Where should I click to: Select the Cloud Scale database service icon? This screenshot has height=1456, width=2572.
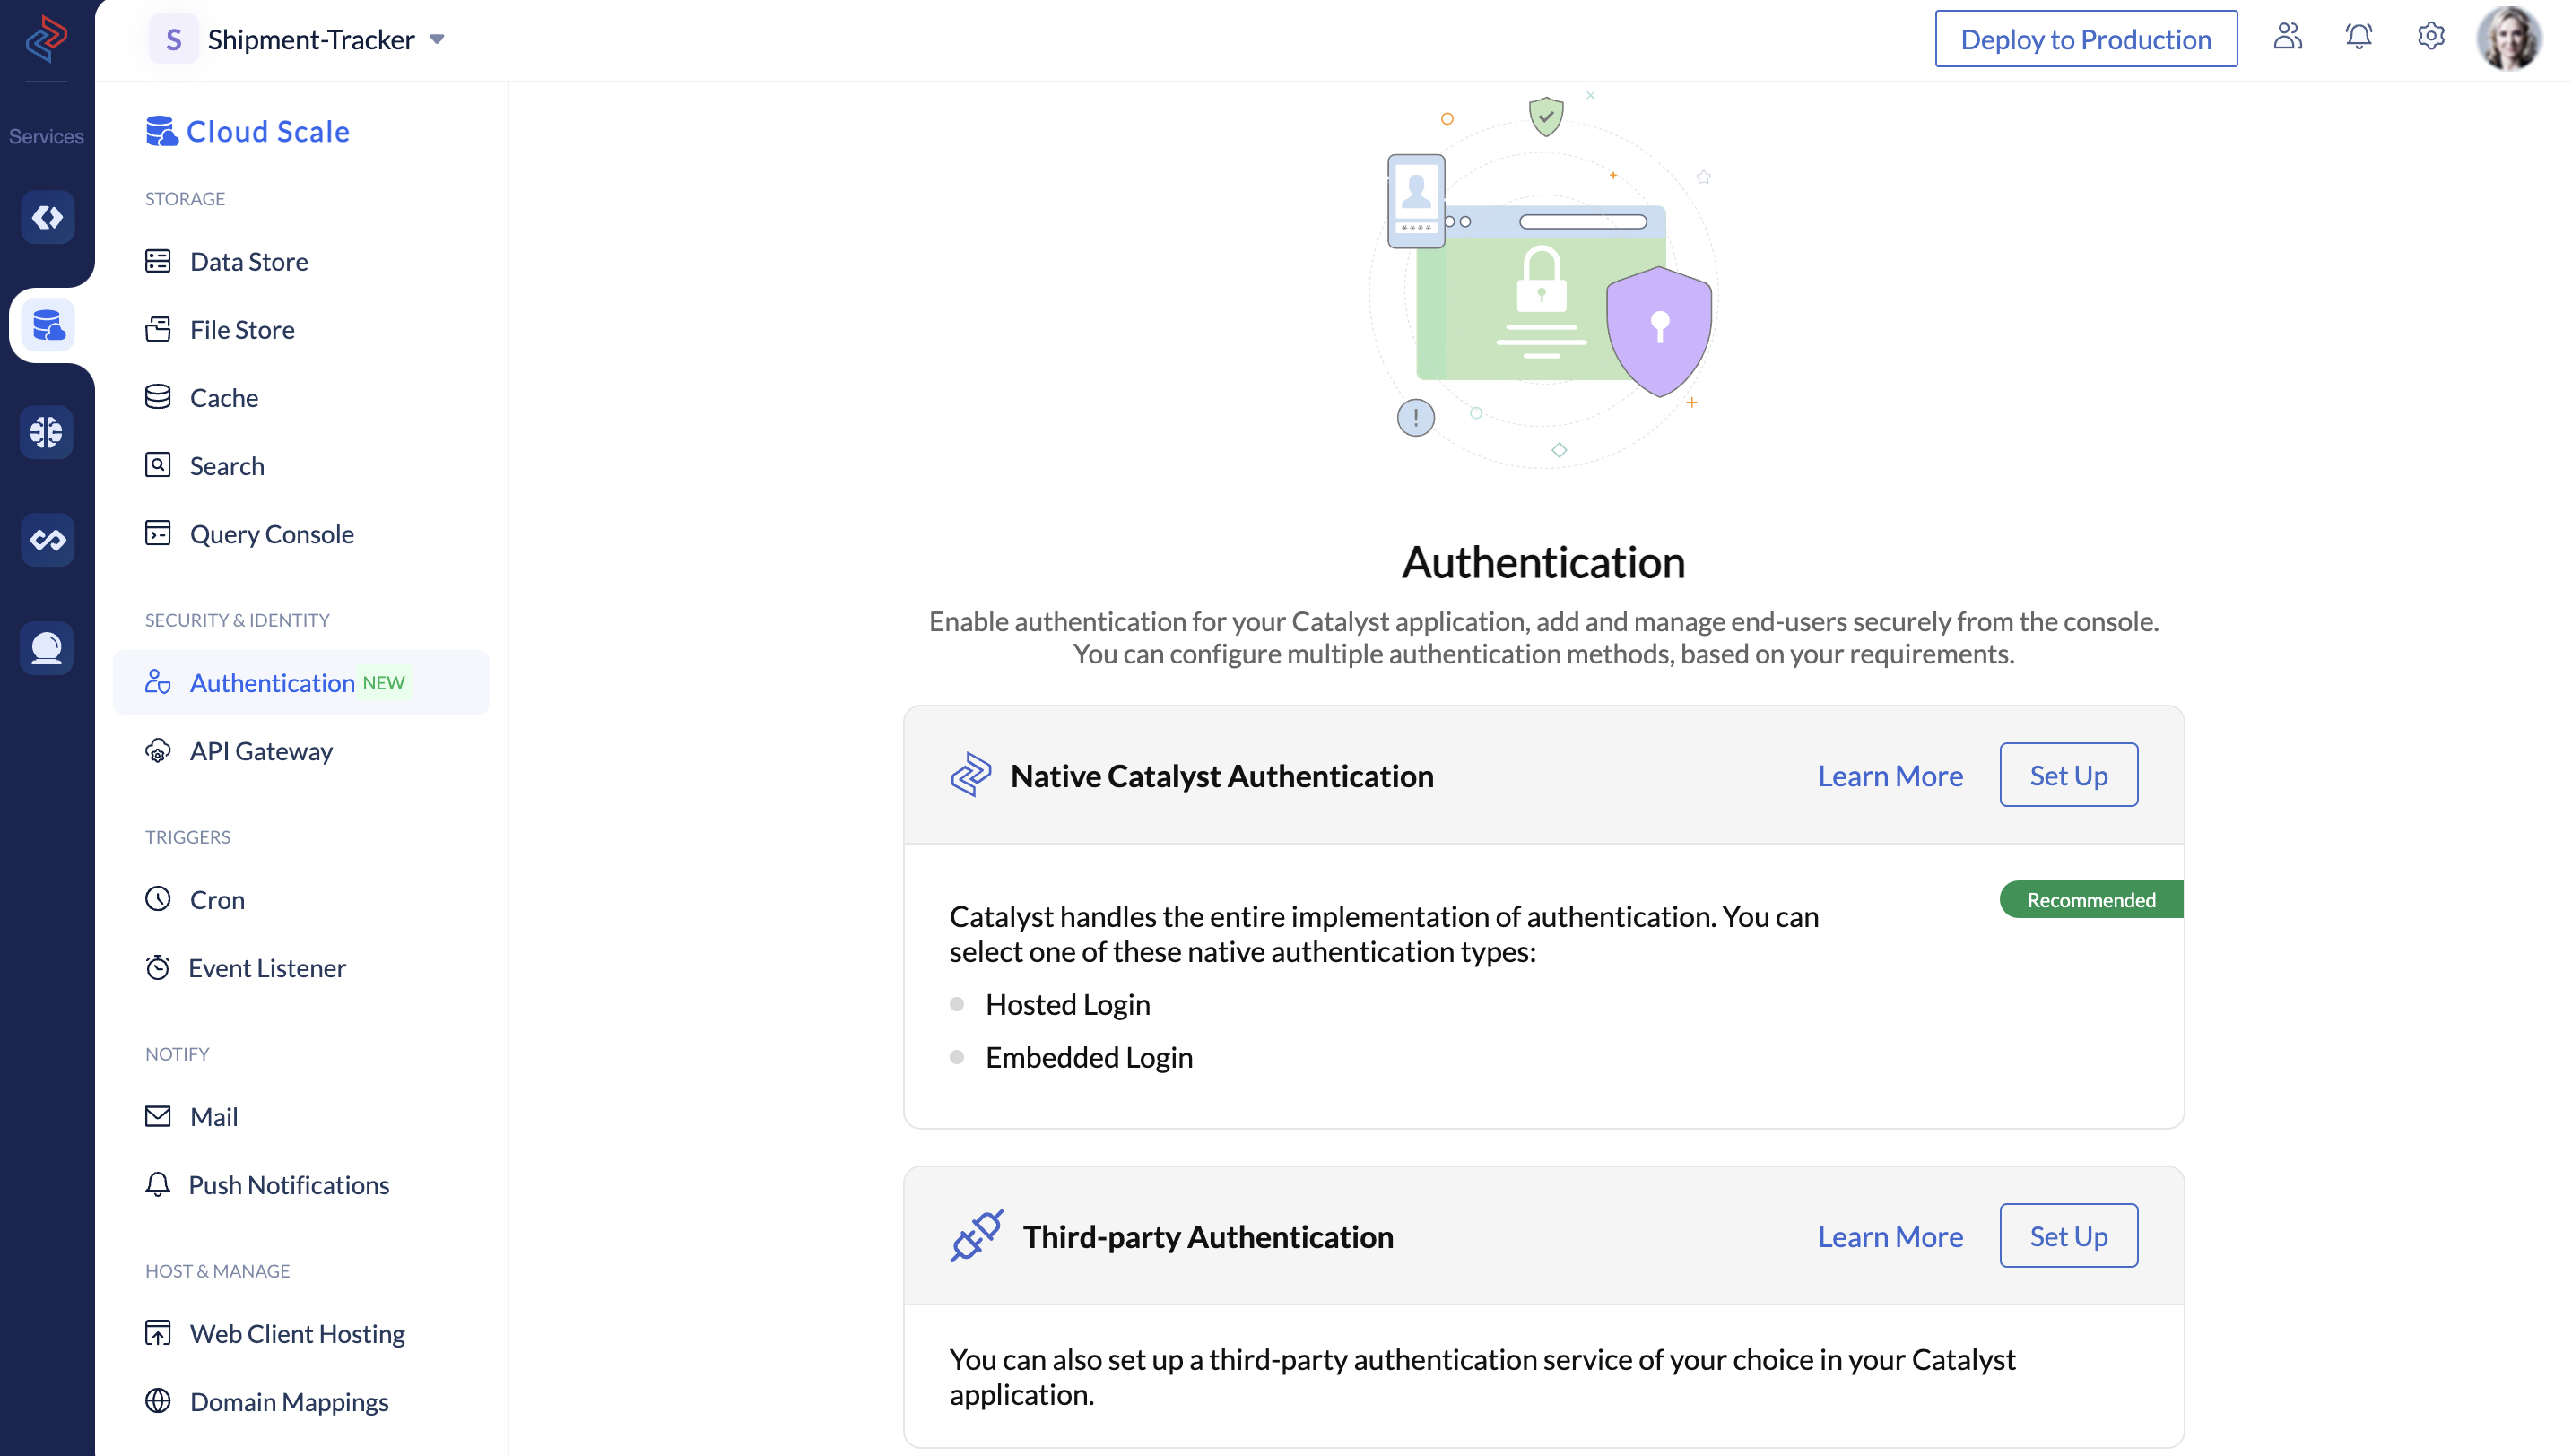tap(47, 325)
